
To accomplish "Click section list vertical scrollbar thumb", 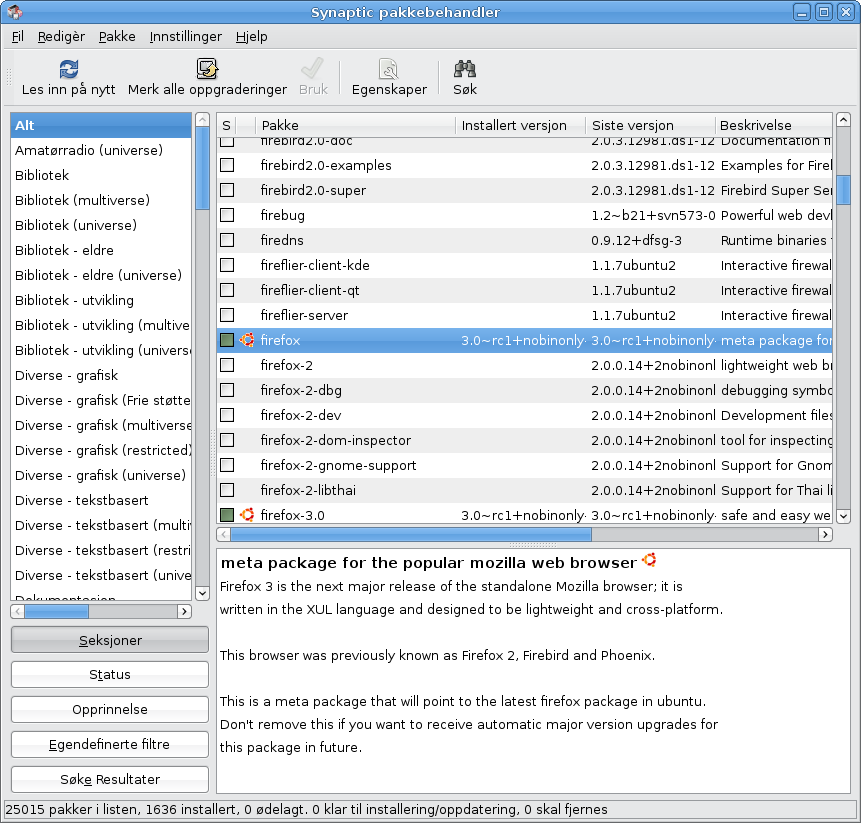I will 202,168.
